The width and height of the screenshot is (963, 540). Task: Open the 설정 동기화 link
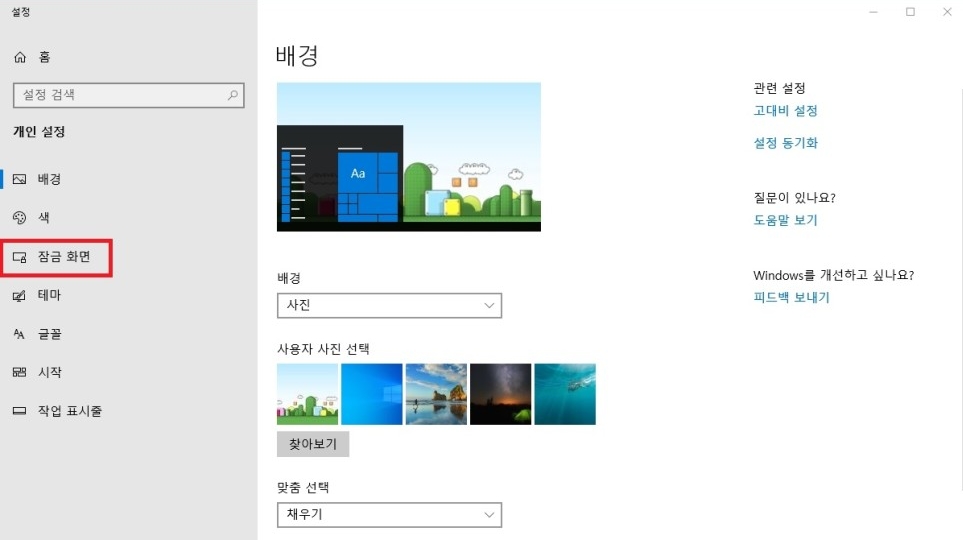click(x=786, y=143)
